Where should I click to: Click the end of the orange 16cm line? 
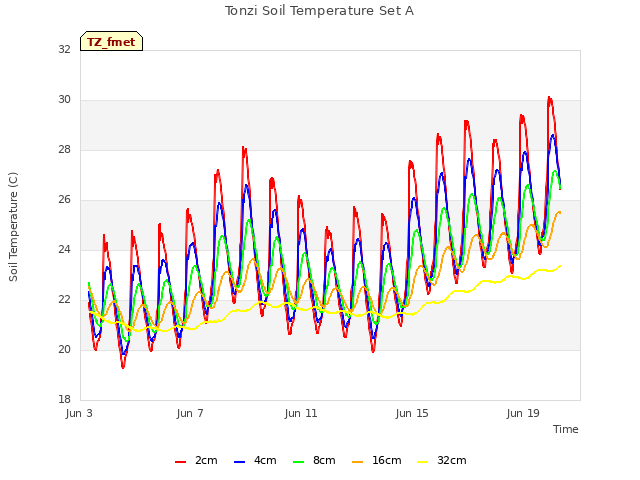pos(560,212)
